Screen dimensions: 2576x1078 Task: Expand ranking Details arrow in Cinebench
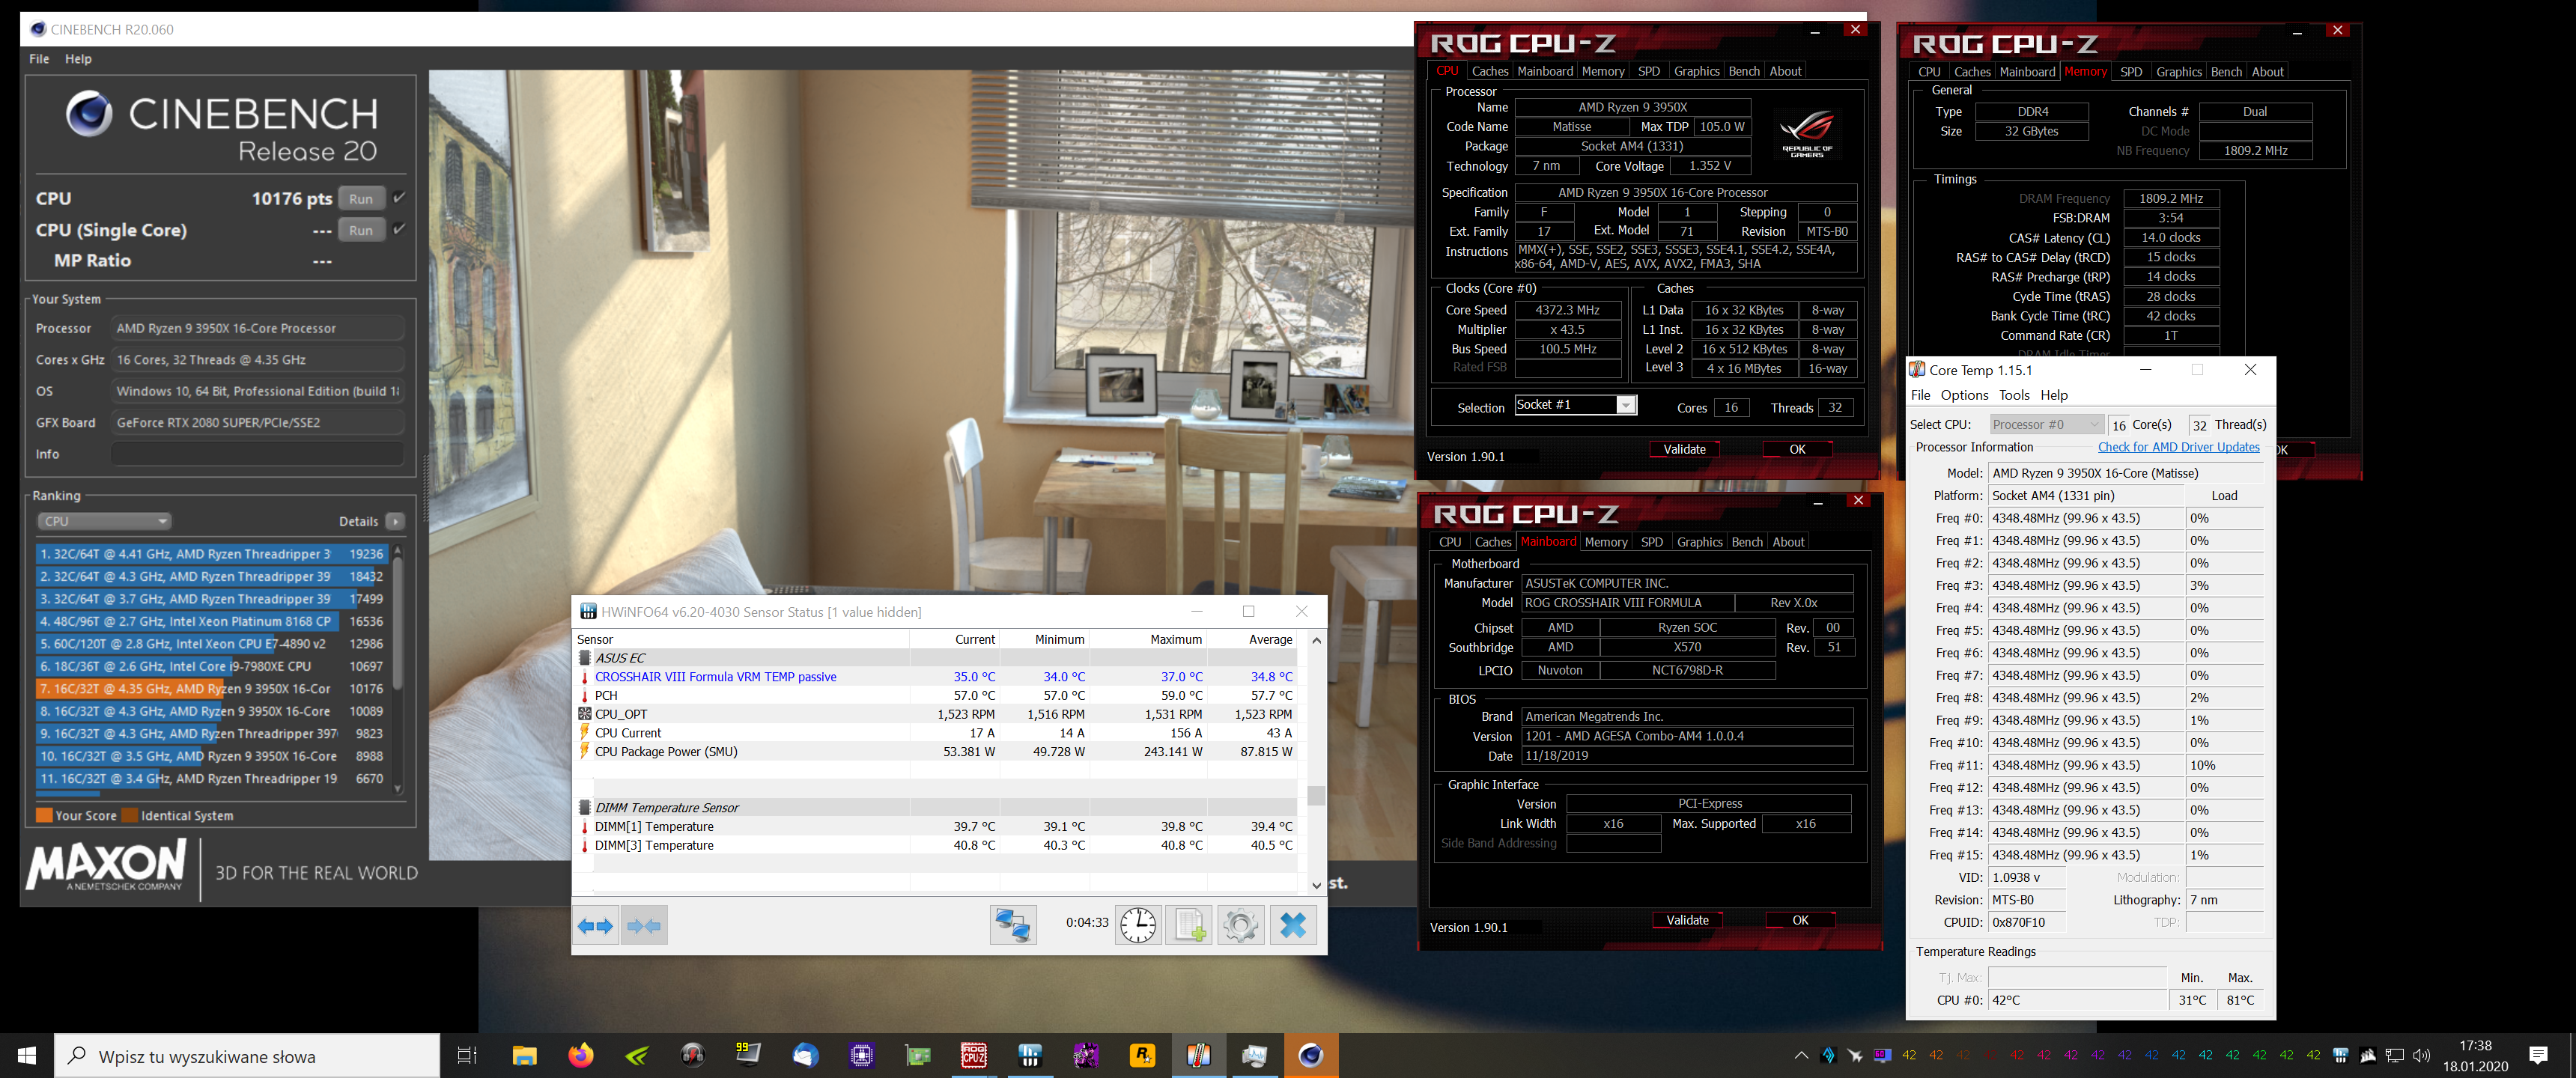click(x=396, y=521)
